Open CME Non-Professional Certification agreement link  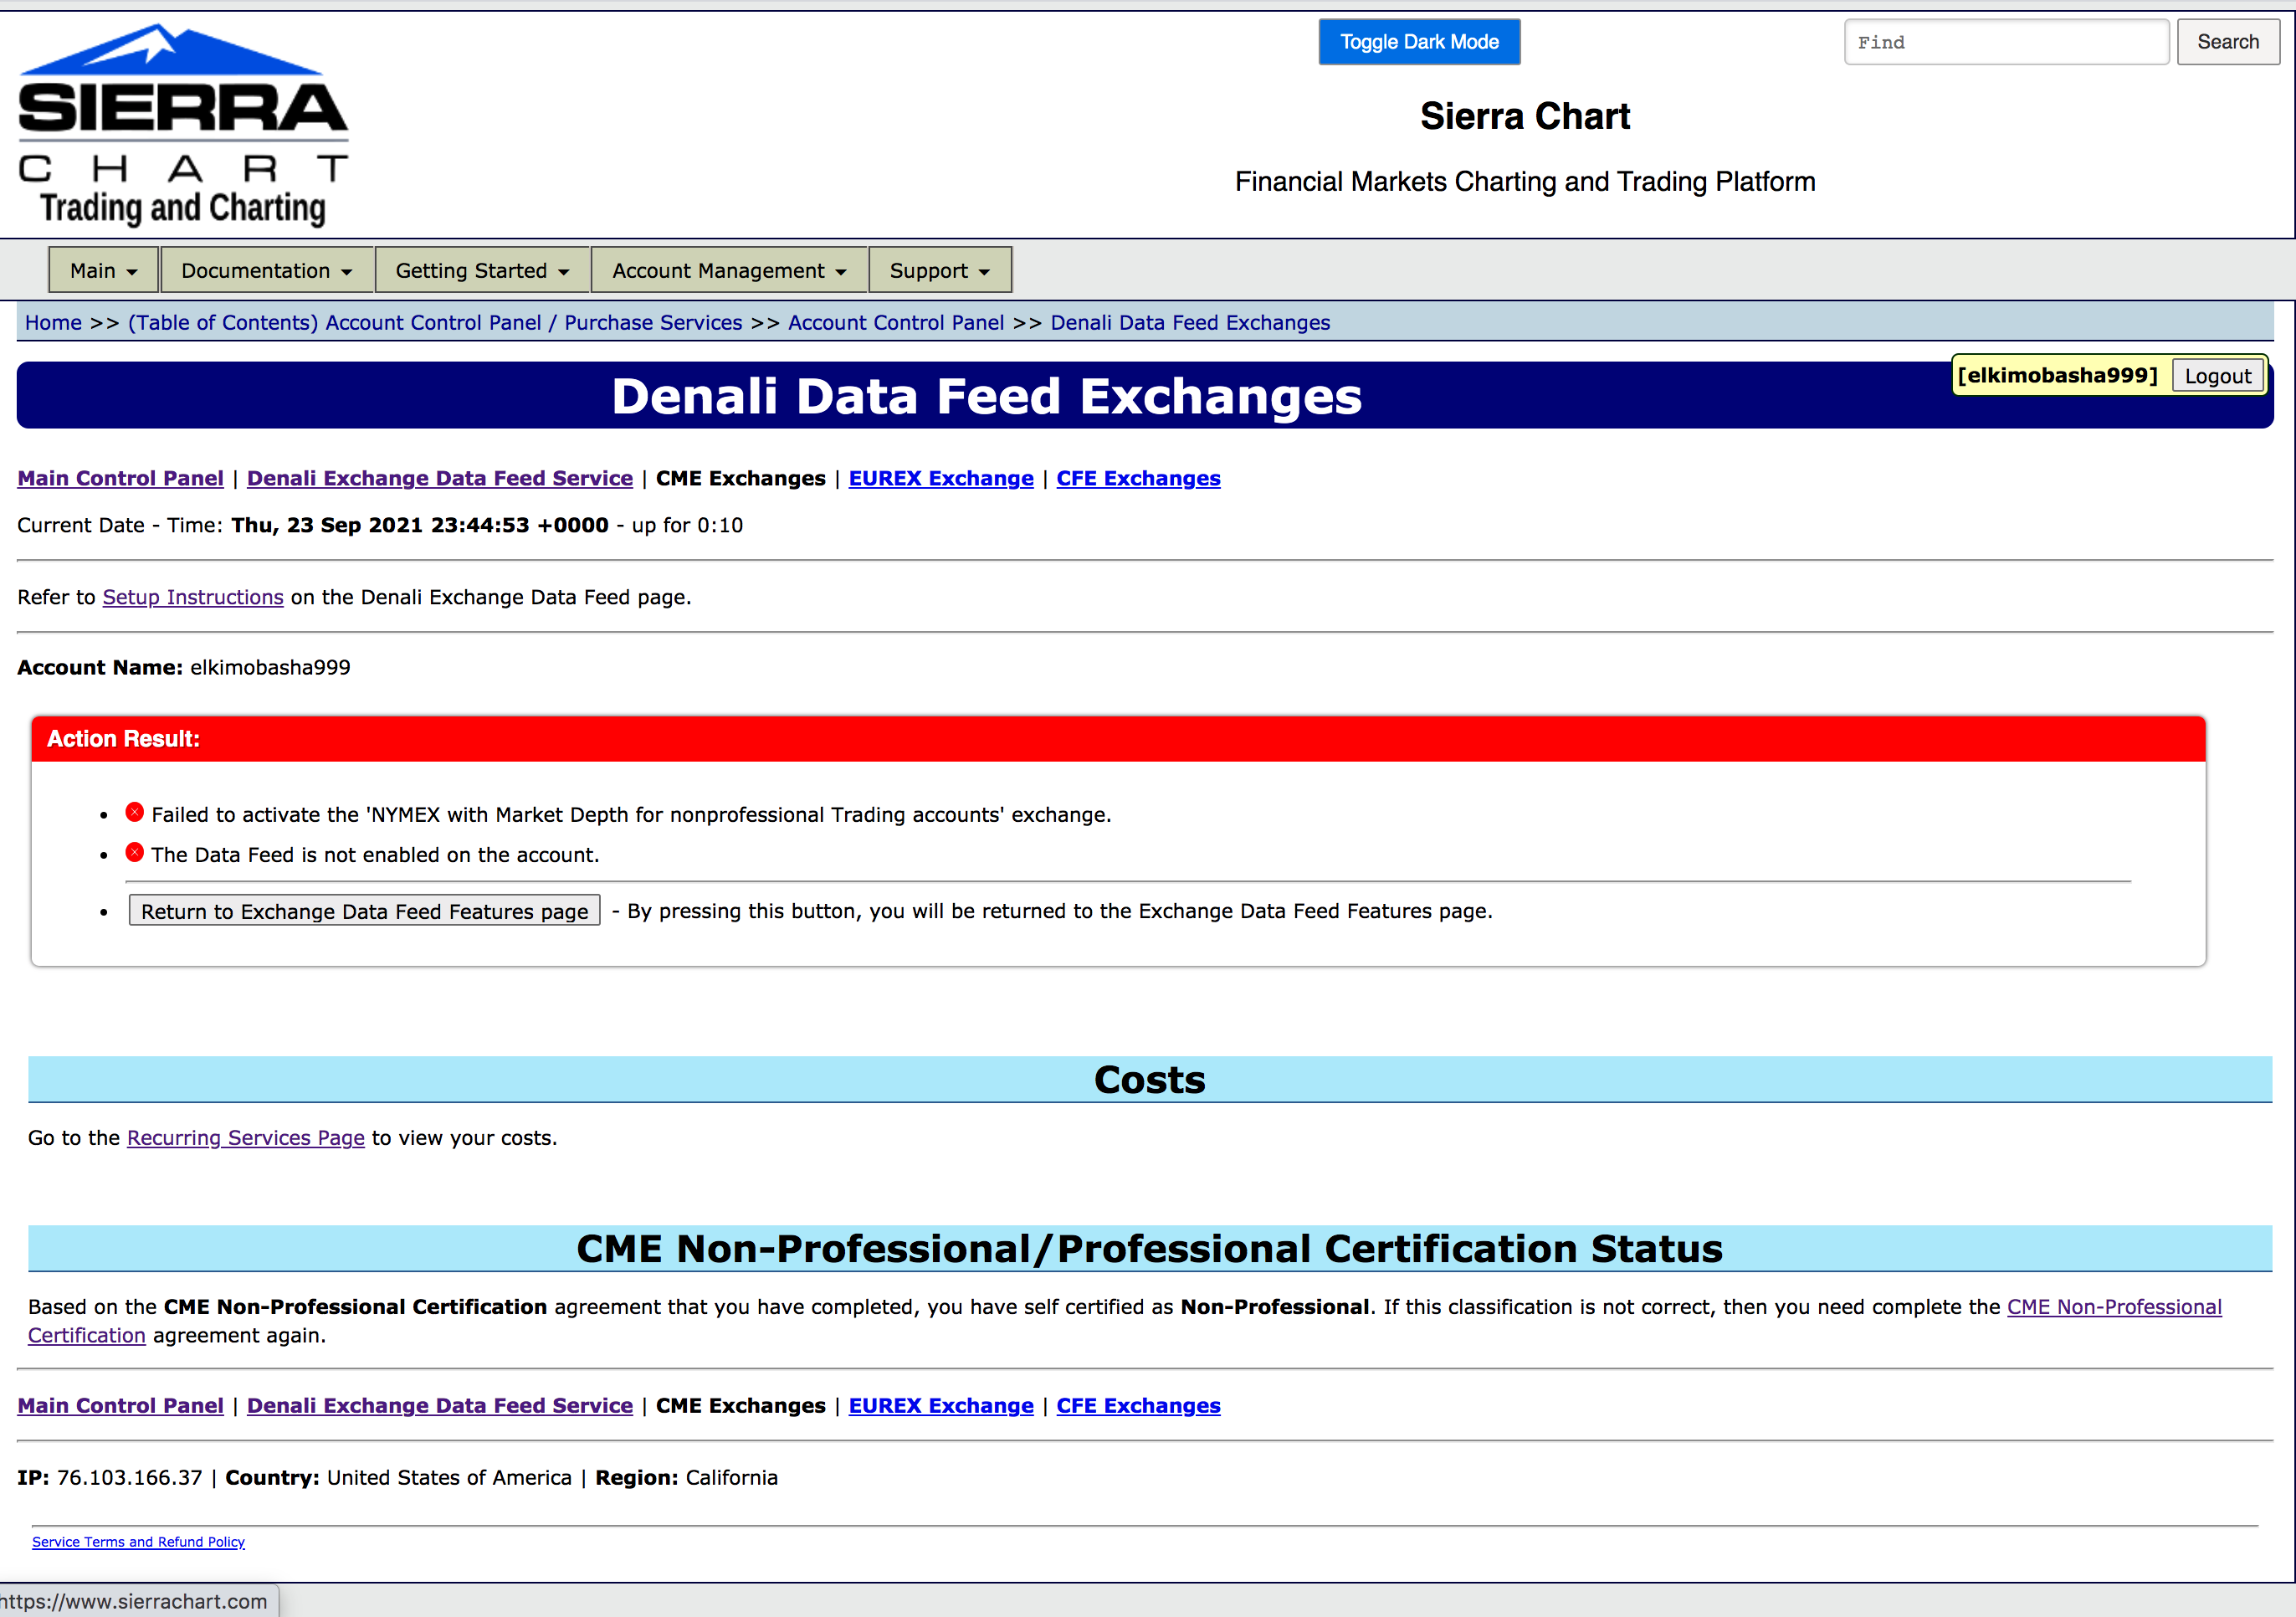[x=2113, y=1307]
